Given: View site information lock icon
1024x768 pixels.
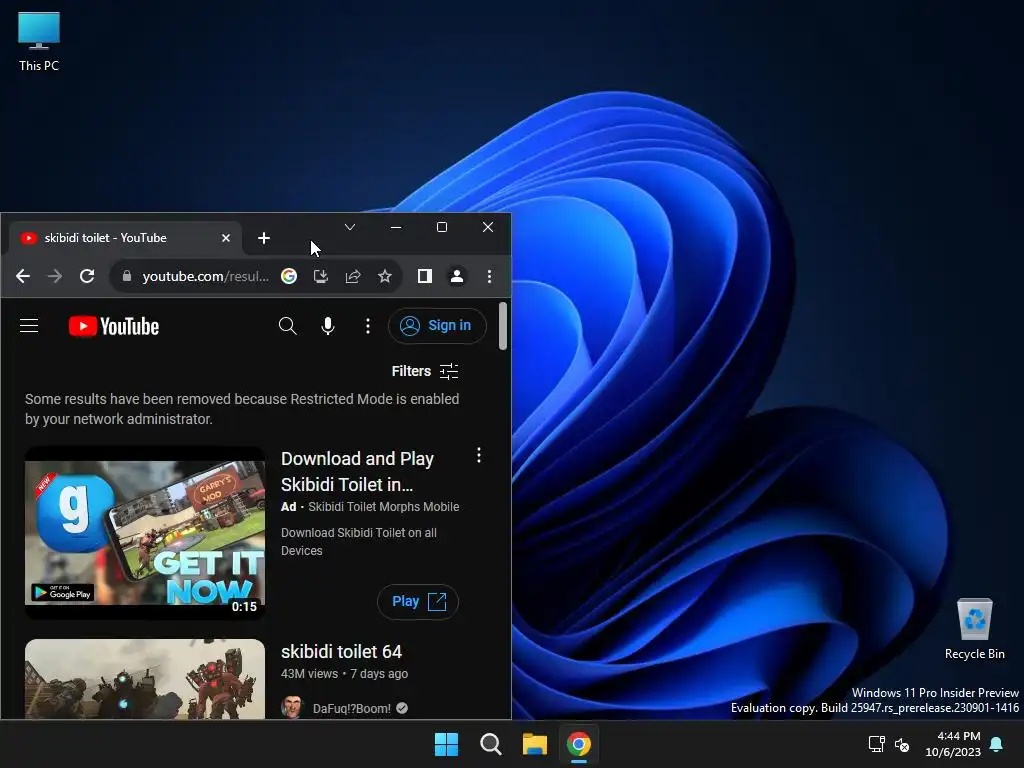Looking at the screenshot, I should [x=127, y=276].
